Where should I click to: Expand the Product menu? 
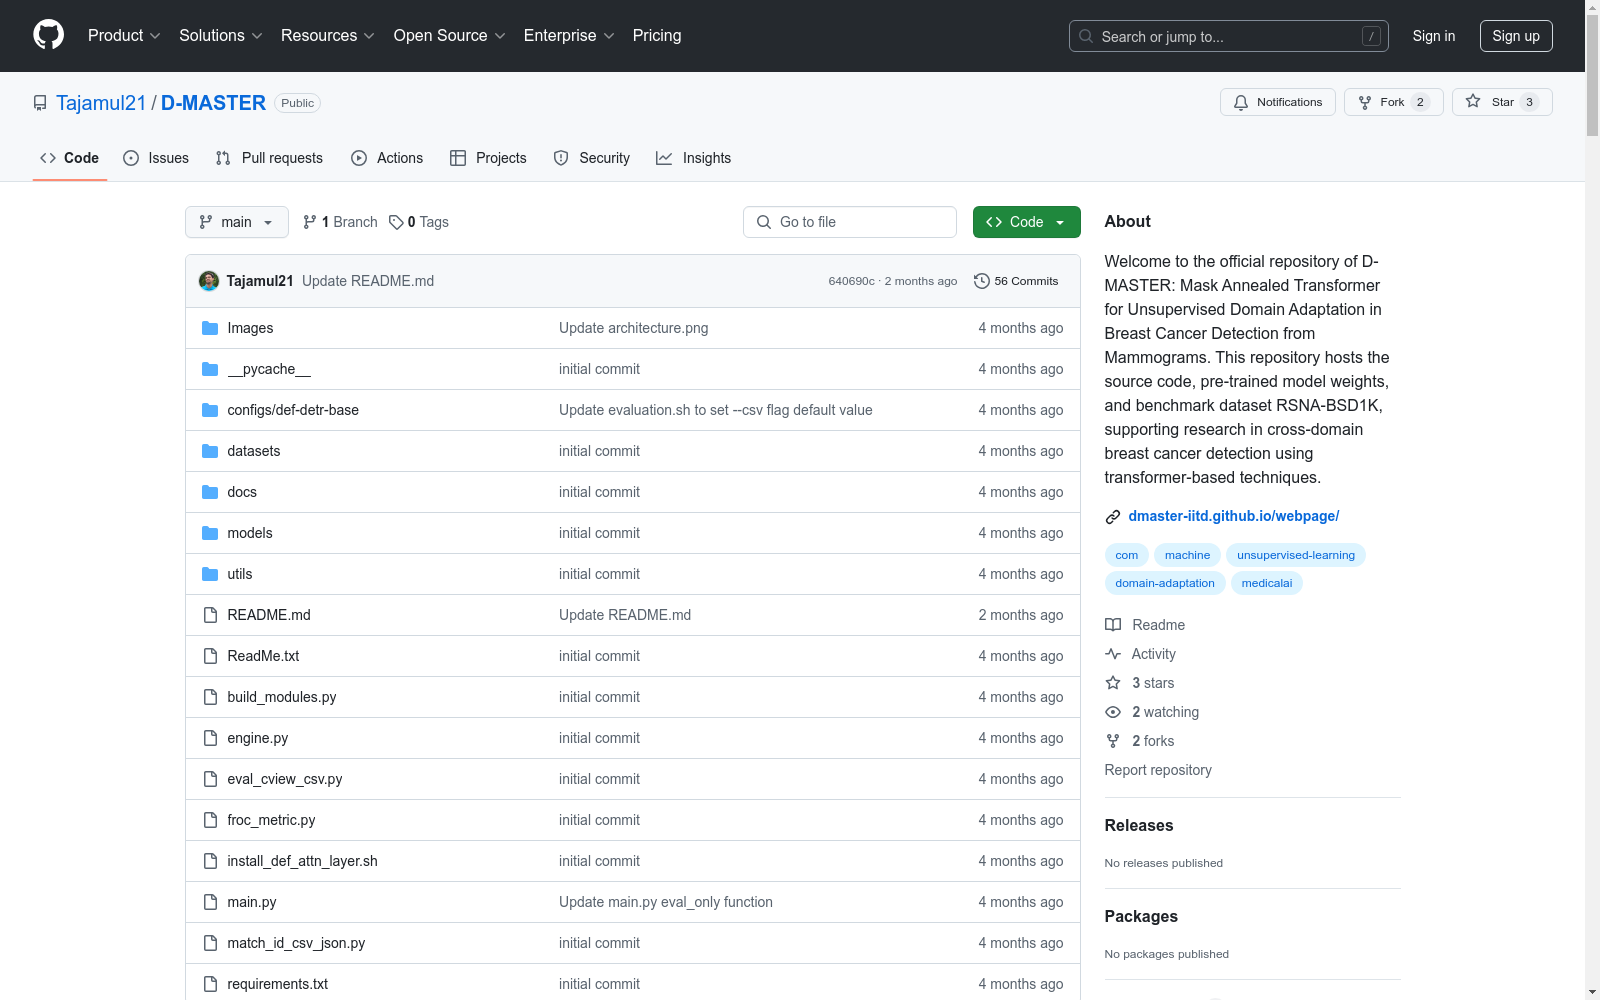pyautogui.click(x=124, y=35)
